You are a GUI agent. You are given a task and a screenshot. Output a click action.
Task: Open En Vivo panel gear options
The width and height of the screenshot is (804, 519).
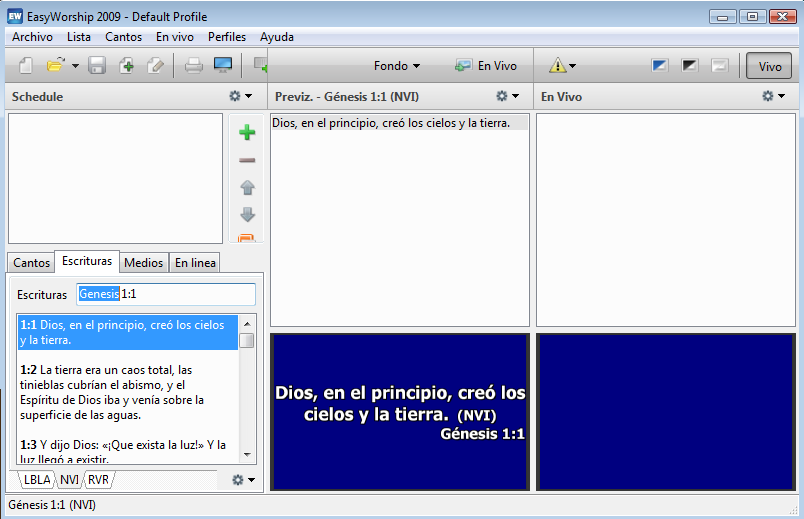(774, 96)
